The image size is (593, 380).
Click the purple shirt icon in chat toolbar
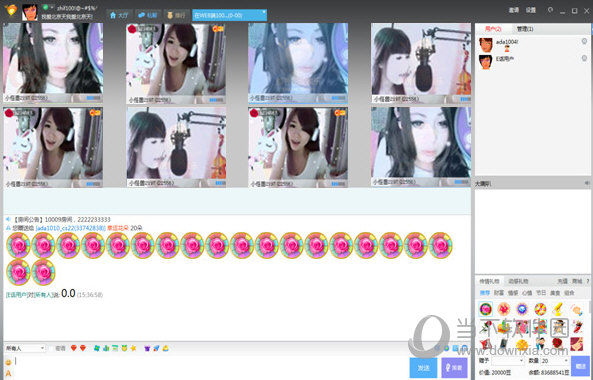[147, 348]
